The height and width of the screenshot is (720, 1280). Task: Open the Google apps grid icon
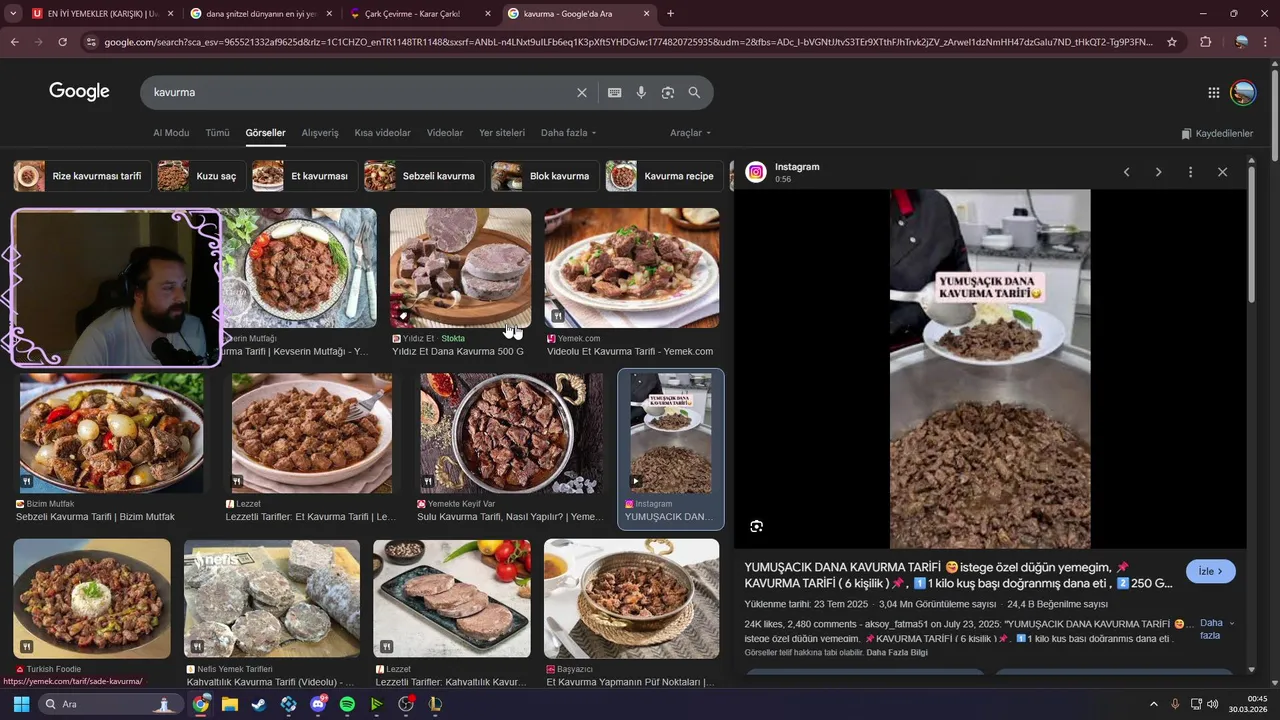point(1214,92)
